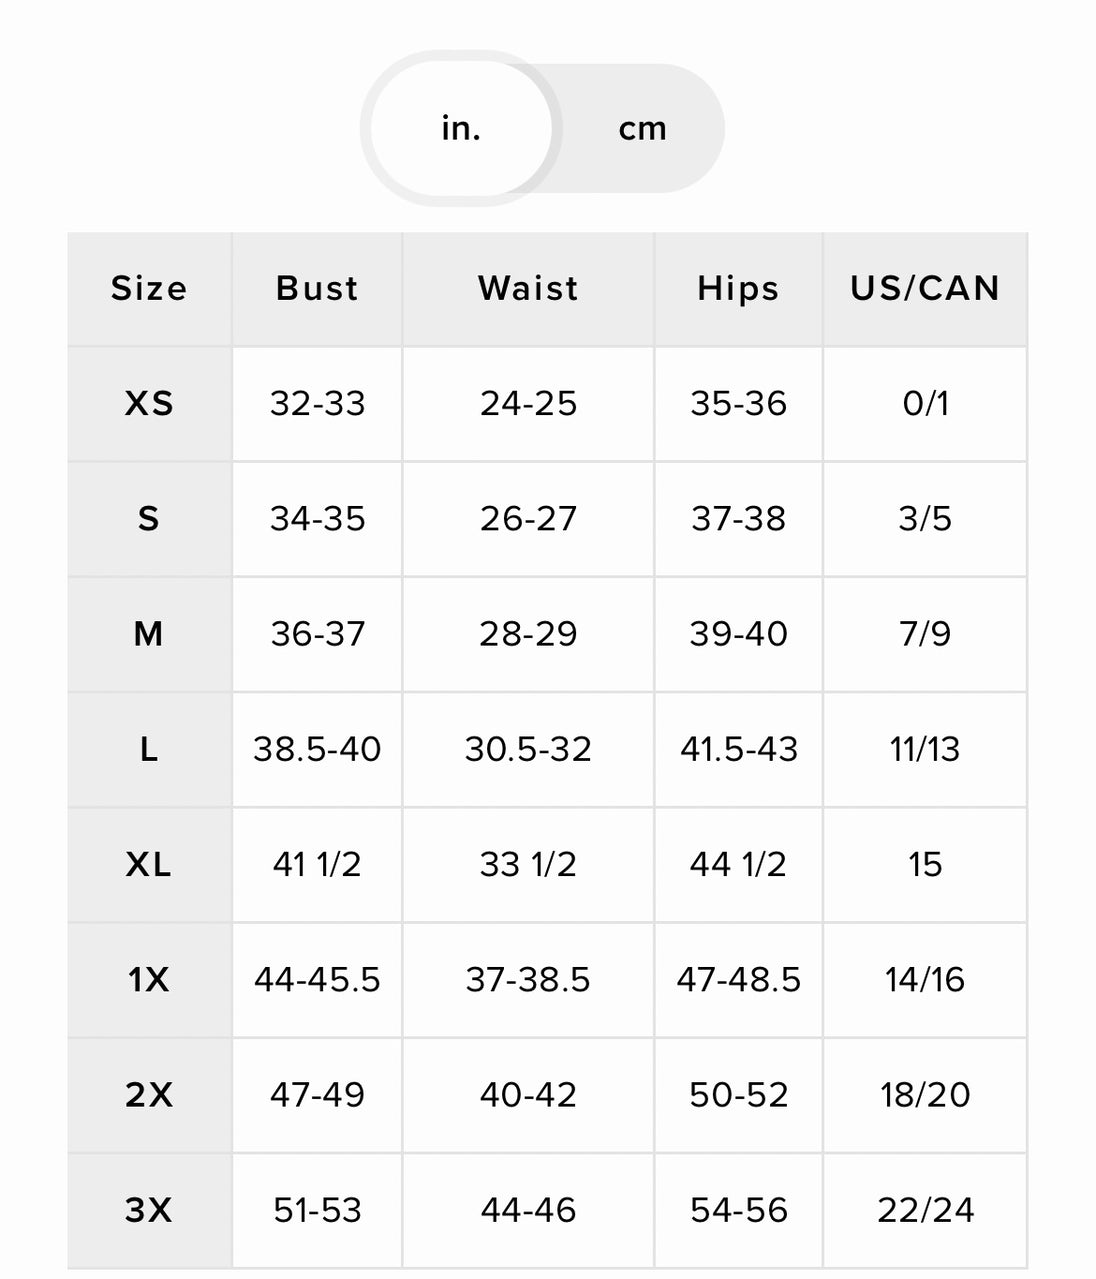Select the XL size row label

pos(149,864)
